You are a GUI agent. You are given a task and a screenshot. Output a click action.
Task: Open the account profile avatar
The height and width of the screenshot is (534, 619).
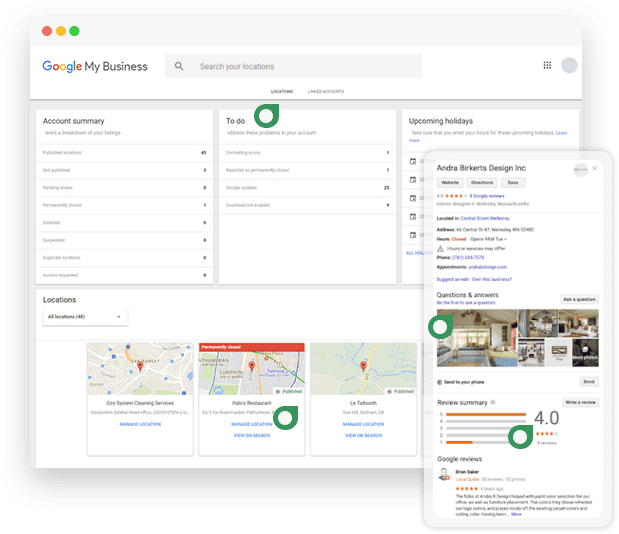(569, 66)
